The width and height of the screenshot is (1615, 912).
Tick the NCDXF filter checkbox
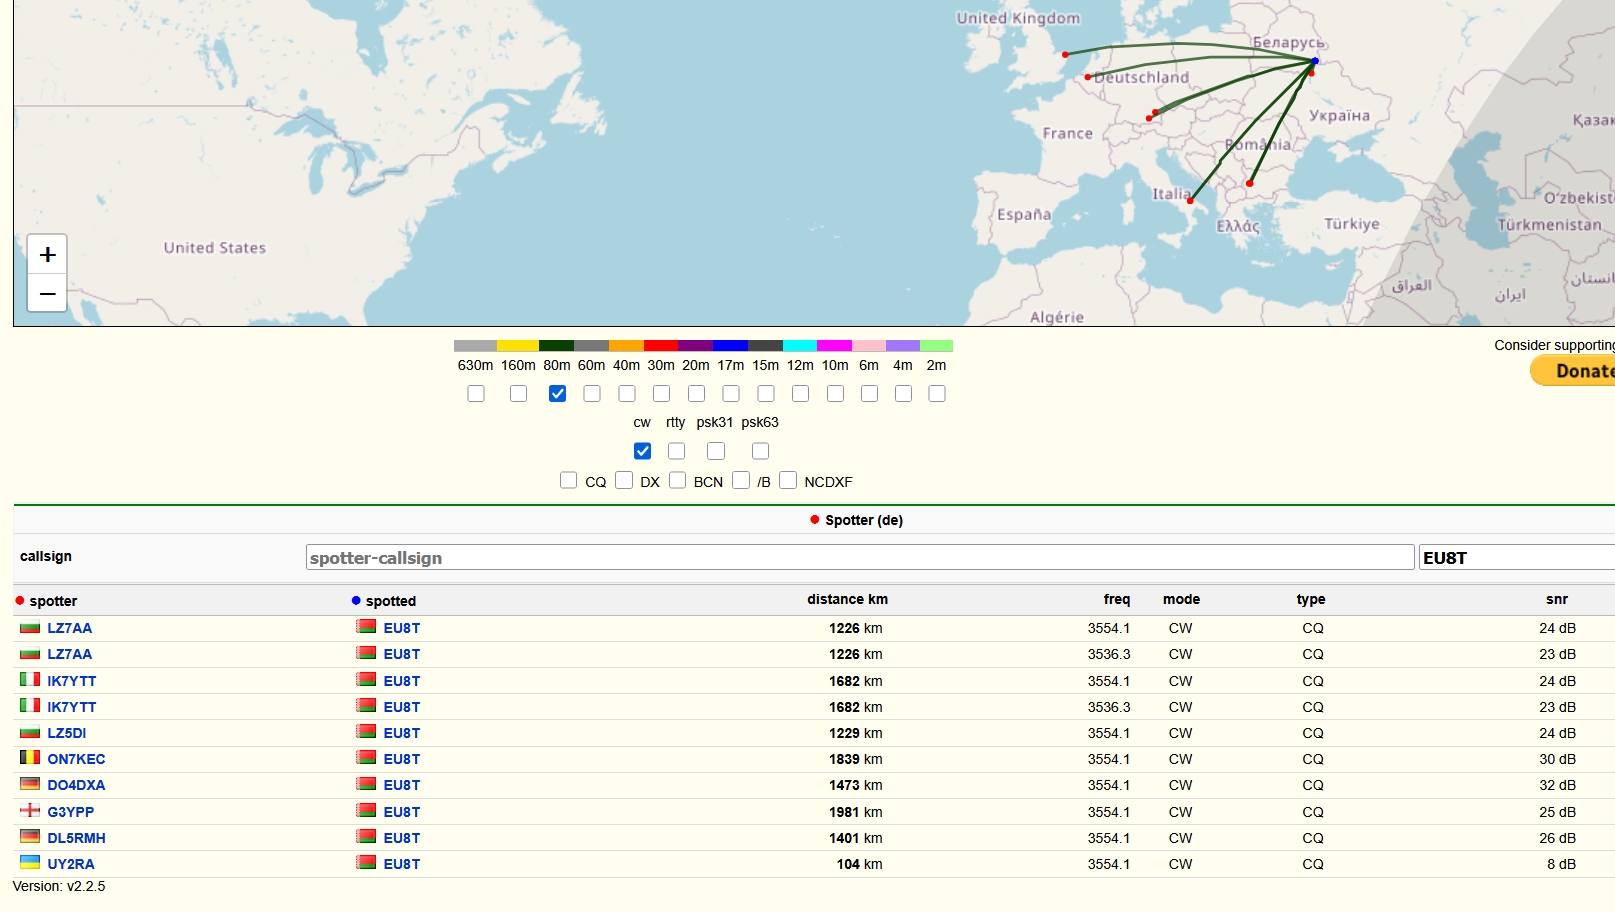click(788, 481)
